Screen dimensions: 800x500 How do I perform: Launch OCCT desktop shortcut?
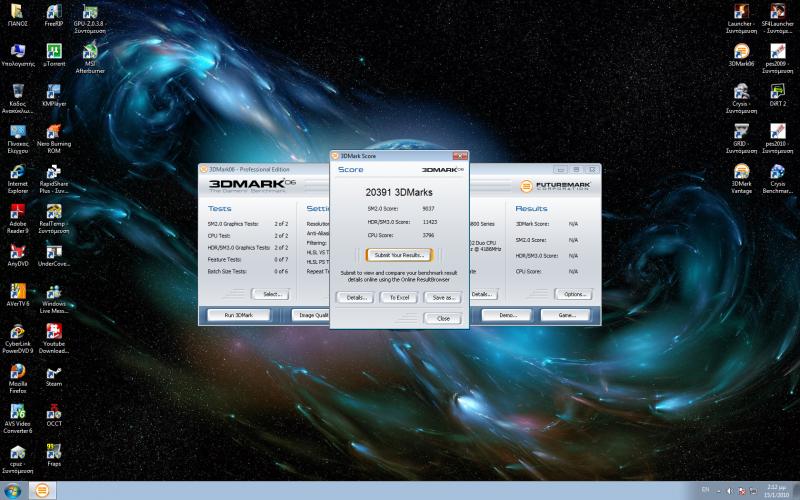54,415
